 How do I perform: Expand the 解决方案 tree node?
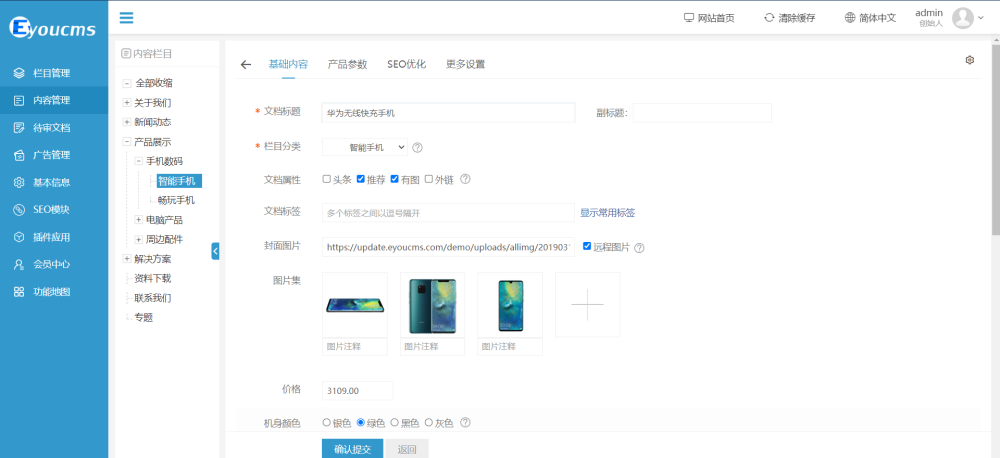click(x=127, y=259)
